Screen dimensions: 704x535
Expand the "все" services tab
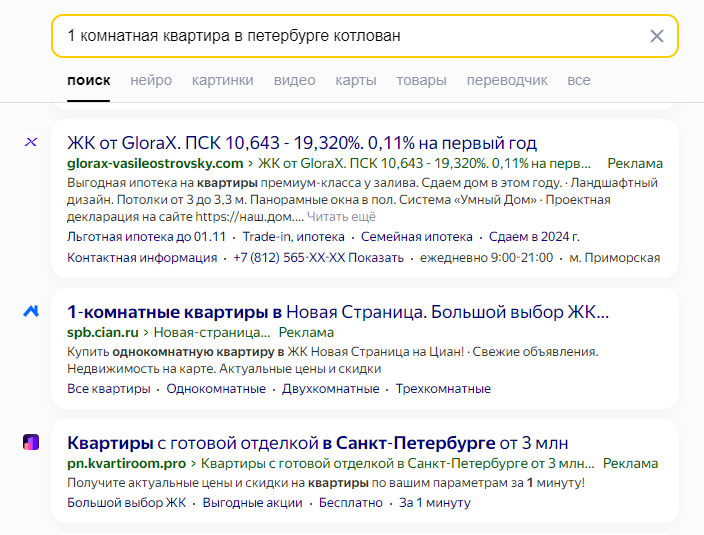tap(579, 80)
